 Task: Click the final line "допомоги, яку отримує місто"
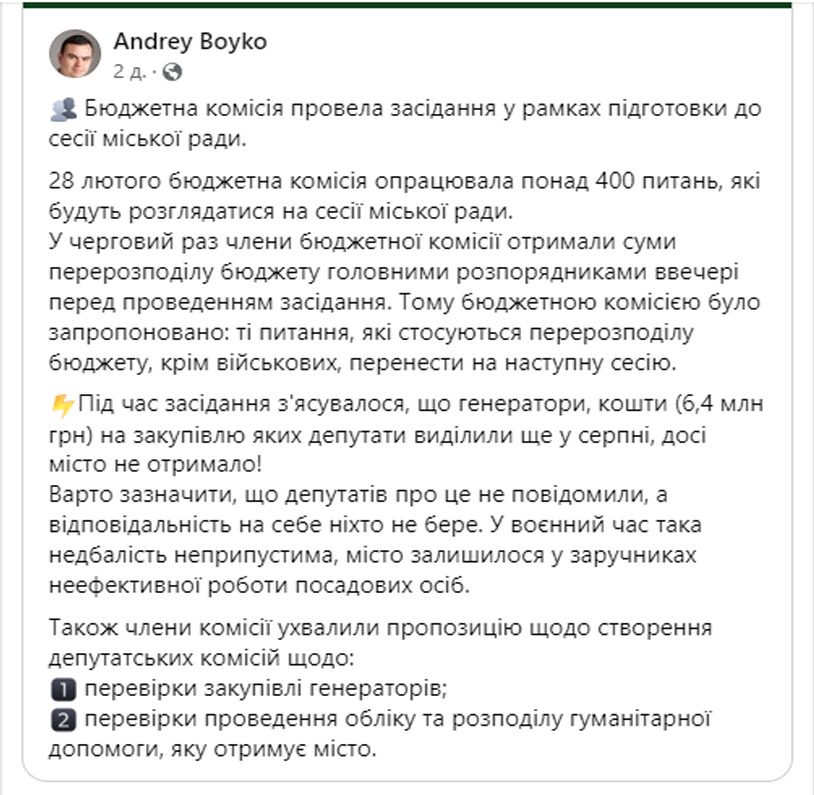click(x=213, y=749)
